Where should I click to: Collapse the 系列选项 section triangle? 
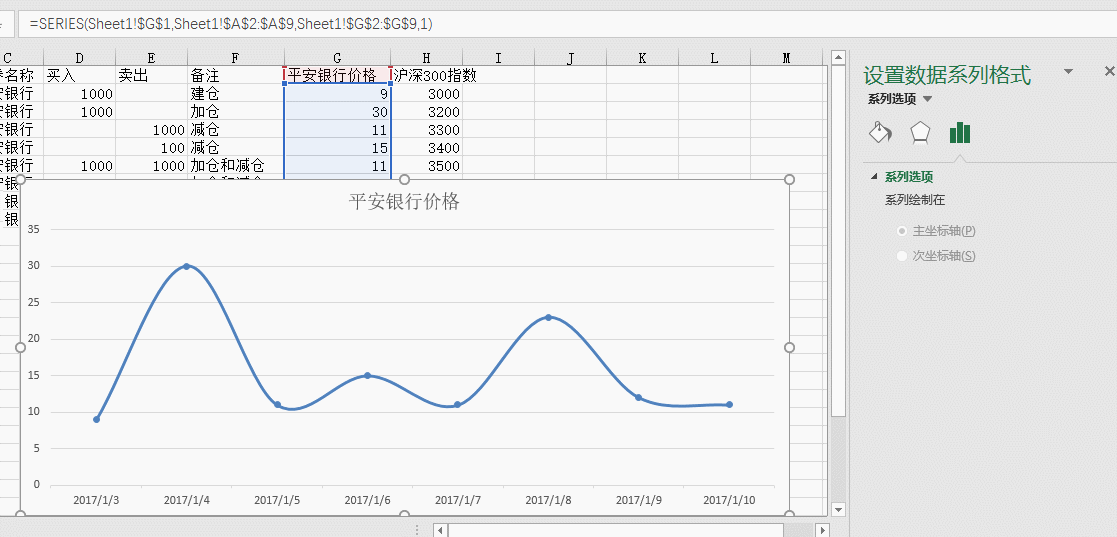tap(874, 177)
